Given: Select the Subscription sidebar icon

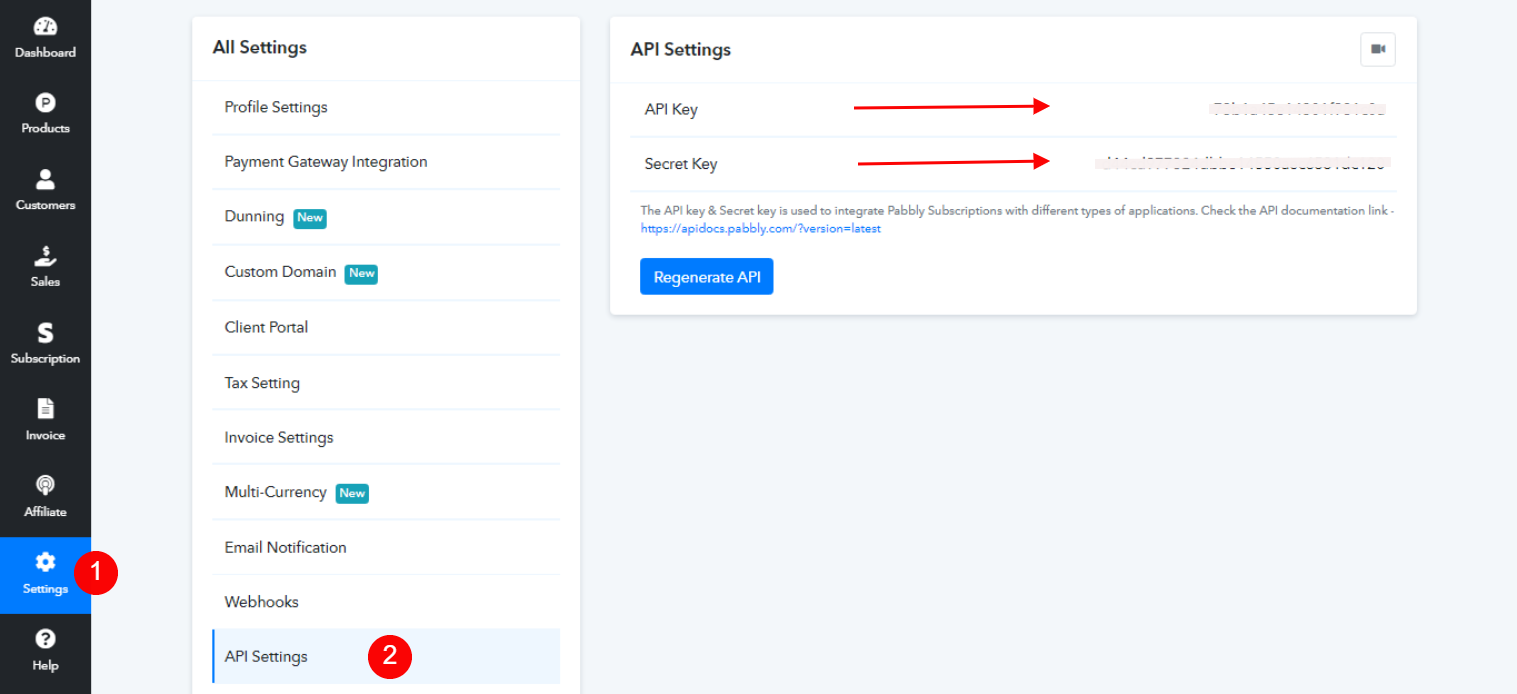Looking at the screenshot, I should 45,333.
